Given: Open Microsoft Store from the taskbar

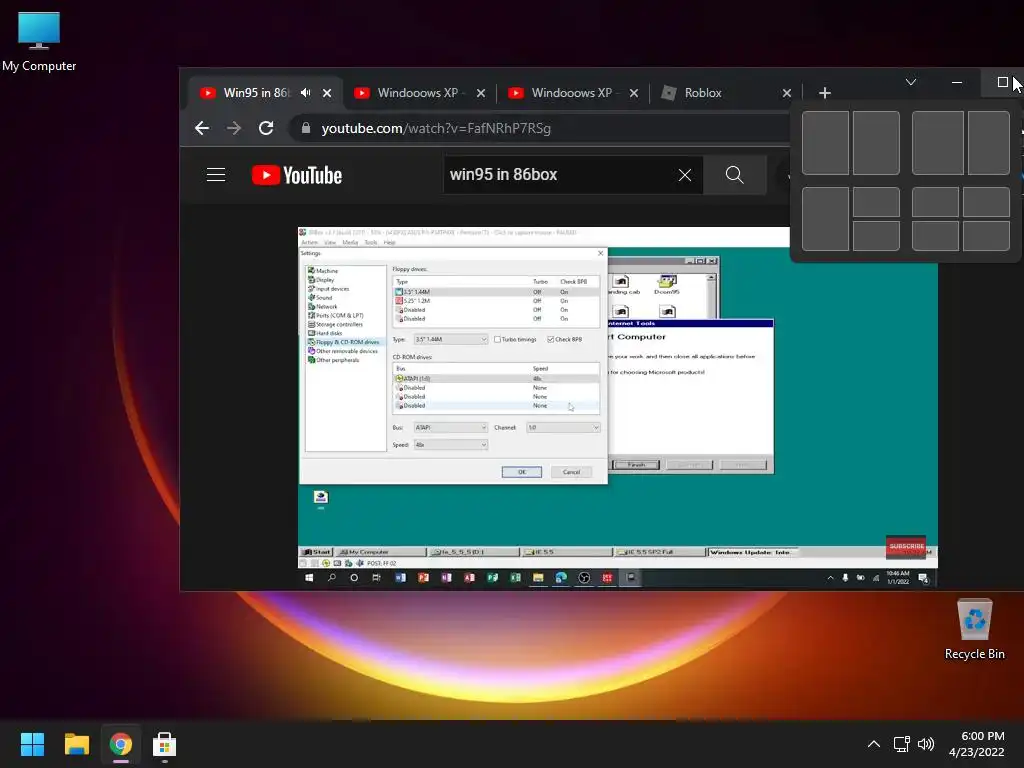Looking at the screenshot, I should coord(164,744).
